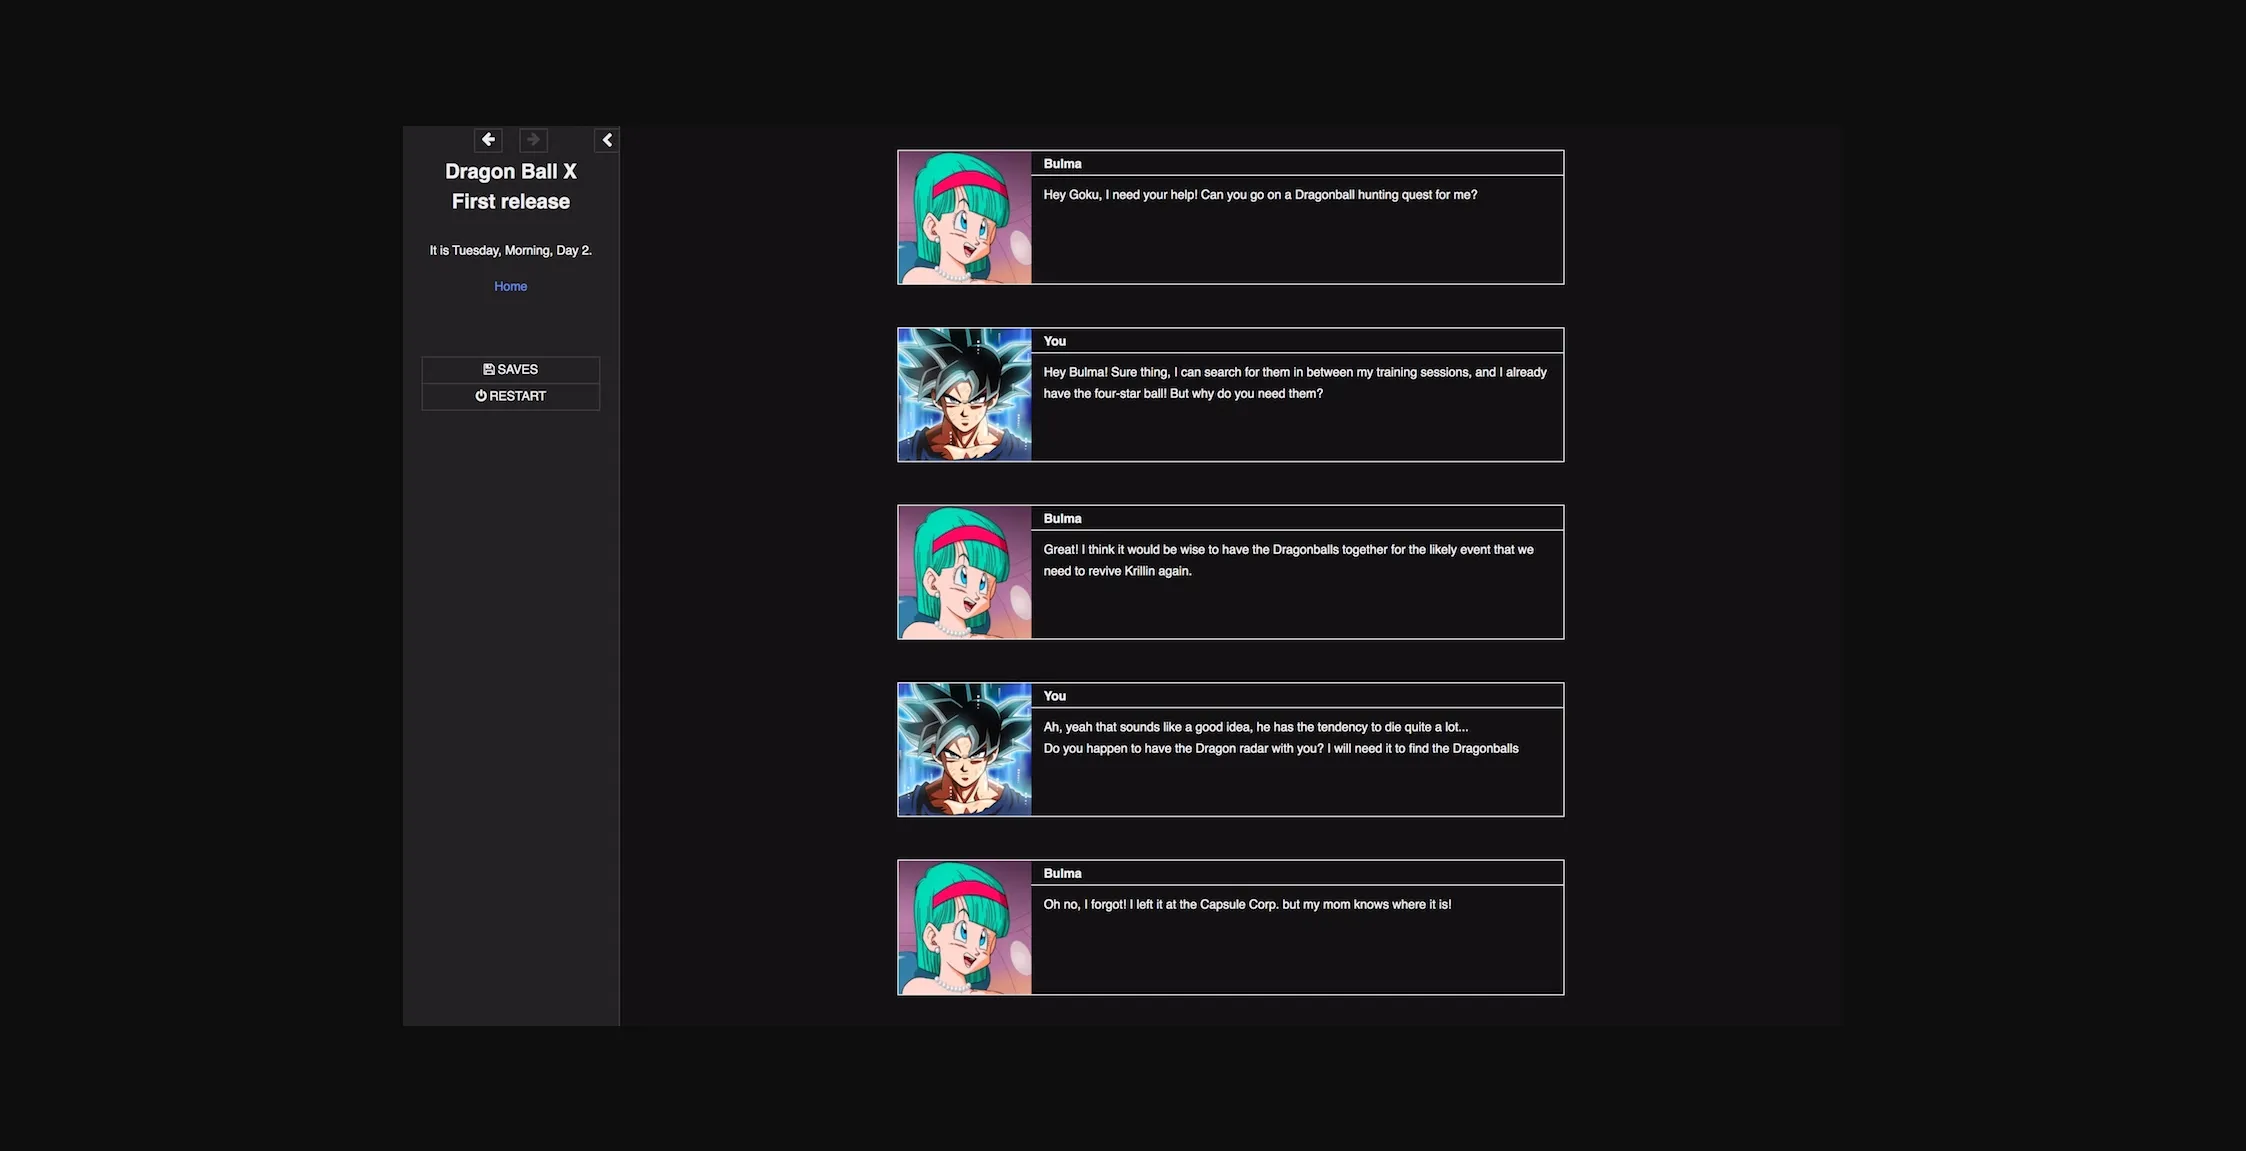
Task: Select Goku's portrait beside the four-star ball reply
Action: (x=963, y=394)
